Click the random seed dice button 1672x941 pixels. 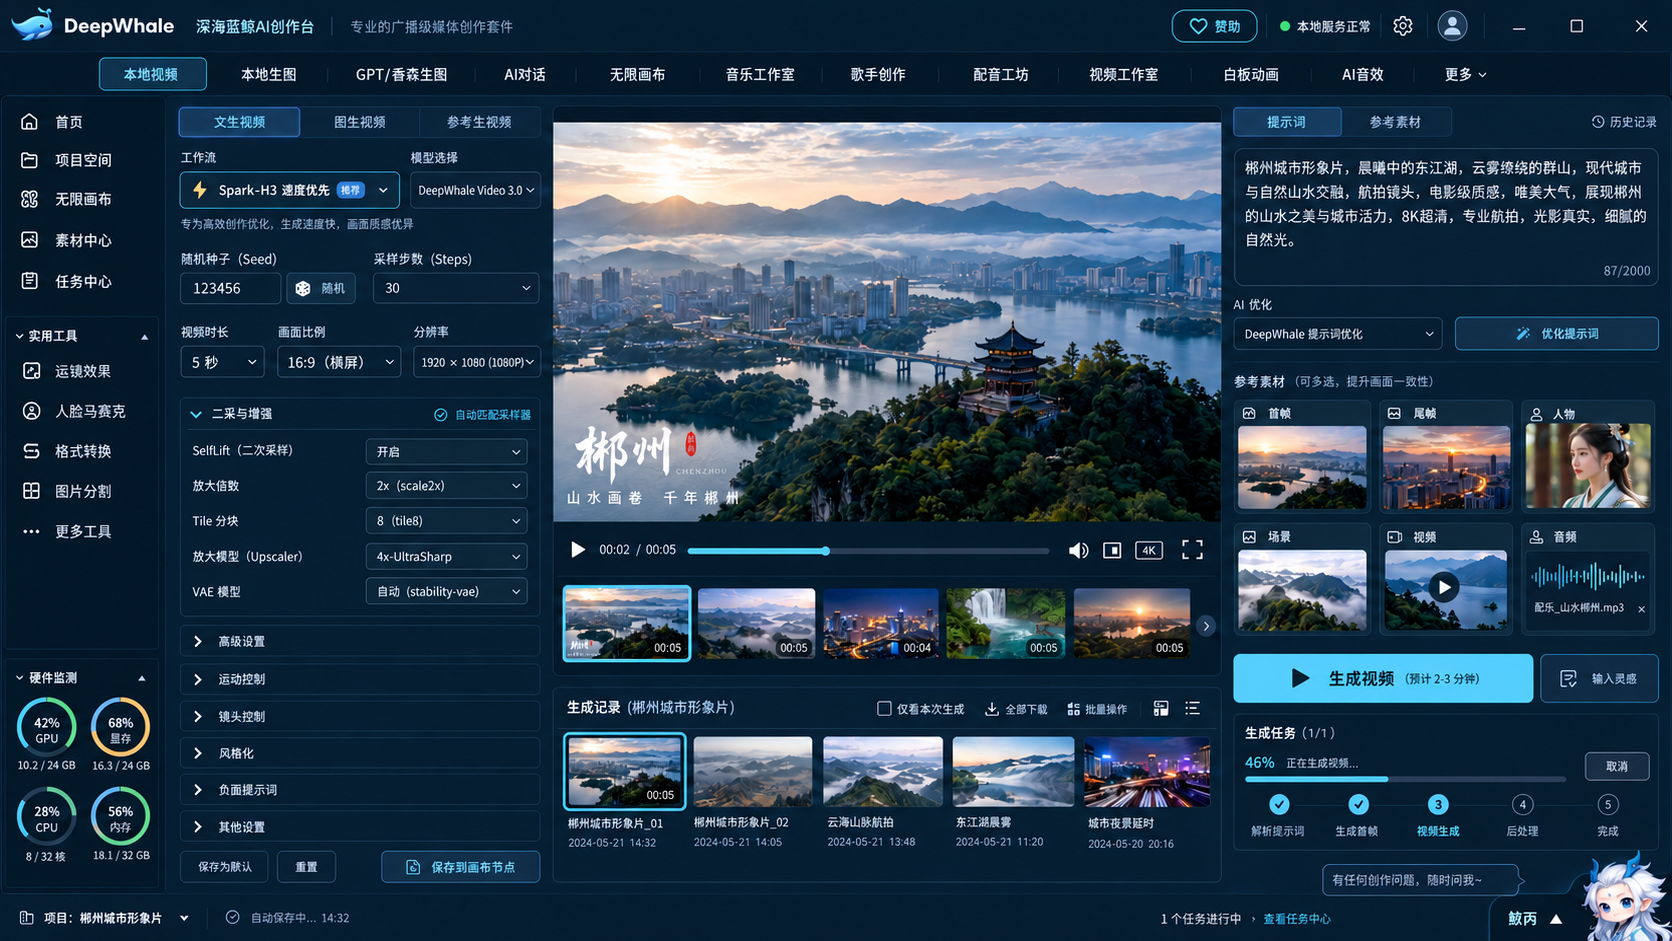321,288
